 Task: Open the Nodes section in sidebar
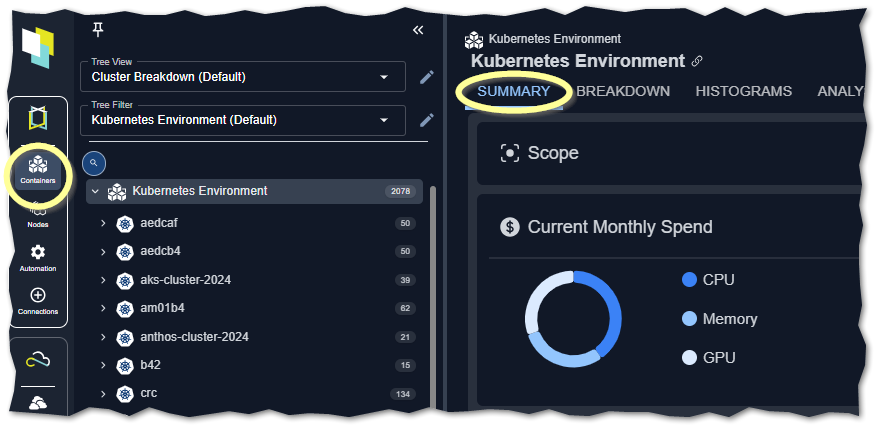pos(38,216)
